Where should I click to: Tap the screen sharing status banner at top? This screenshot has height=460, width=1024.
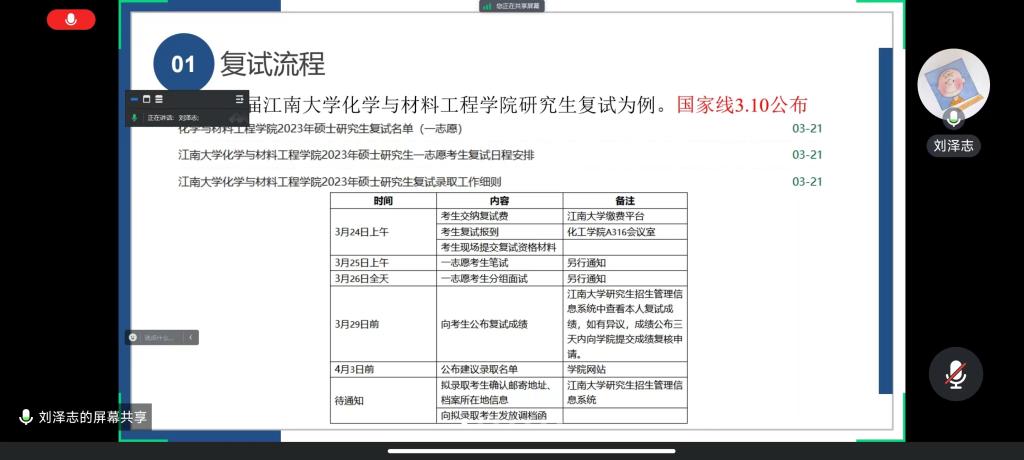click(x=517, y=6)
